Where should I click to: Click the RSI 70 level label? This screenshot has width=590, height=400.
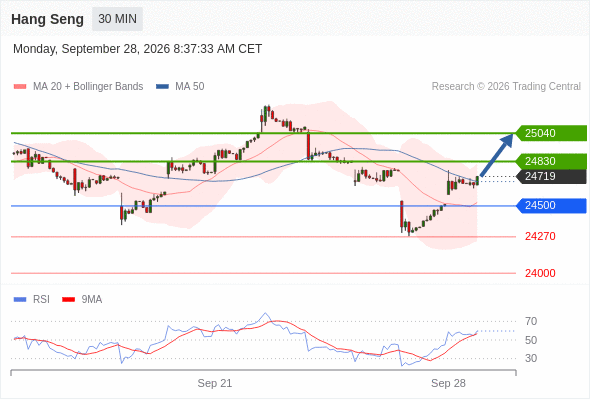(531, 321)
